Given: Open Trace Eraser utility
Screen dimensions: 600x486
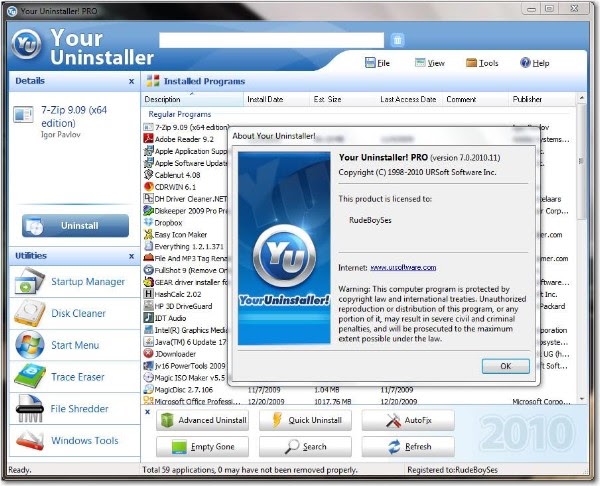Looking at the screenshot, I should coord(75,377).
